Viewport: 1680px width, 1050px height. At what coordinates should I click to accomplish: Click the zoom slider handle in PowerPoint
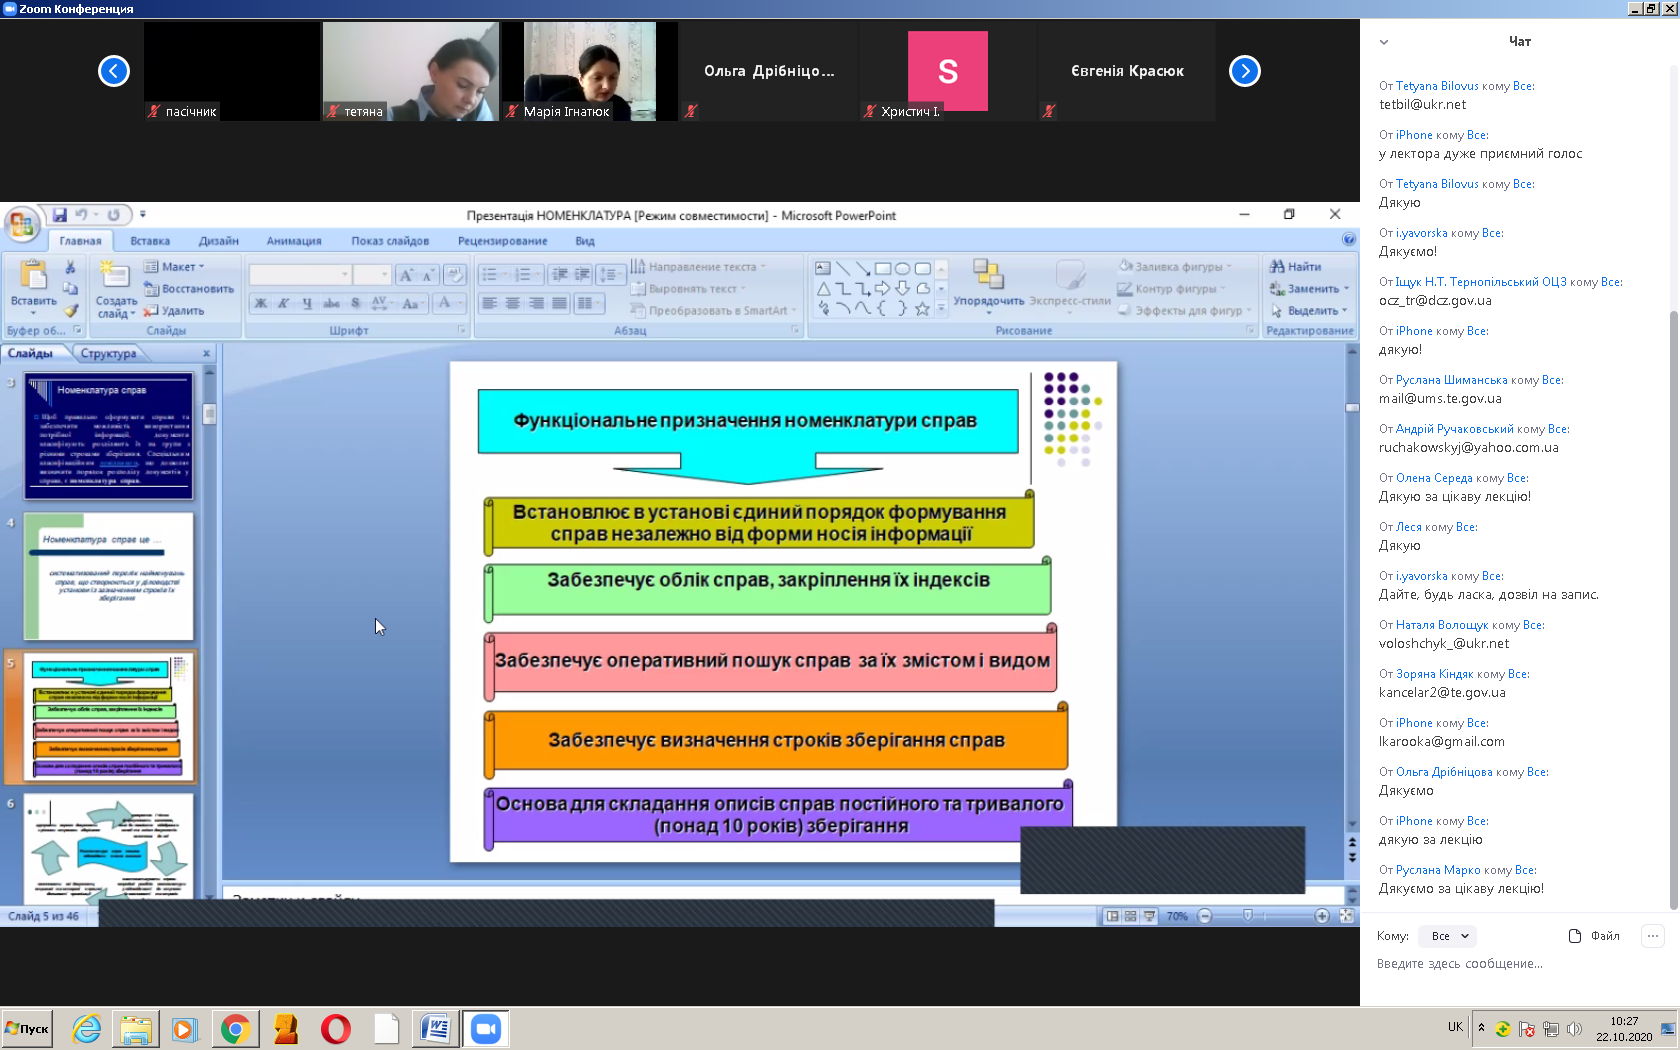pos(1247,916)
